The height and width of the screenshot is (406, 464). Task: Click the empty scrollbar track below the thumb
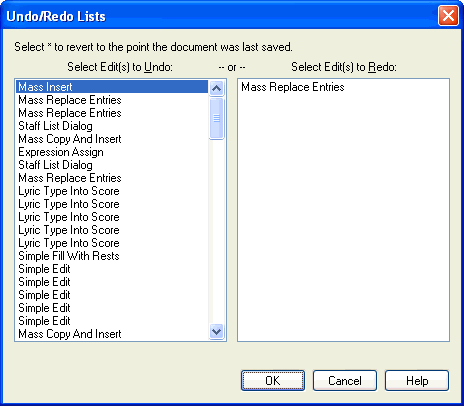pyautogui.click(x=217, y=231)
